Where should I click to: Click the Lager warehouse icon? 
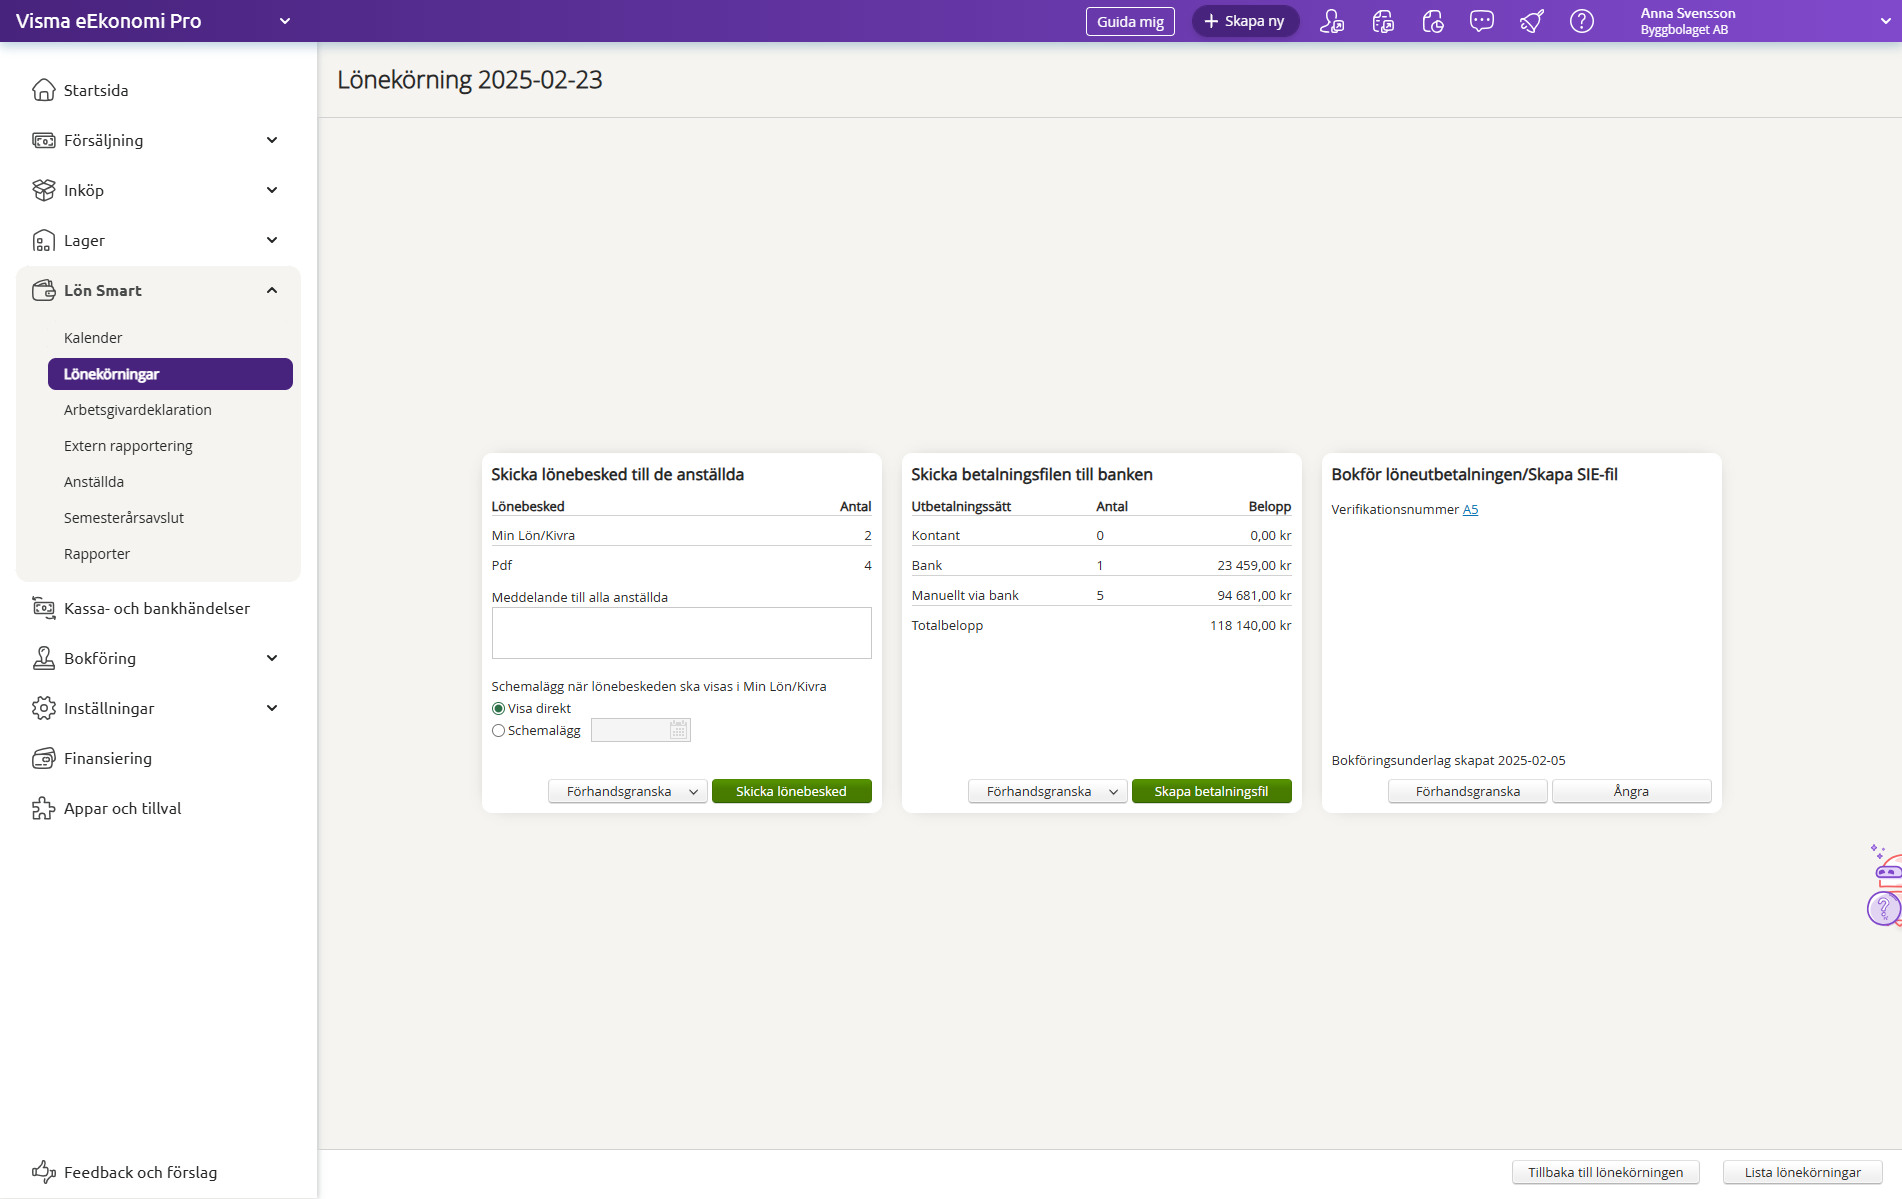point(43,240)
